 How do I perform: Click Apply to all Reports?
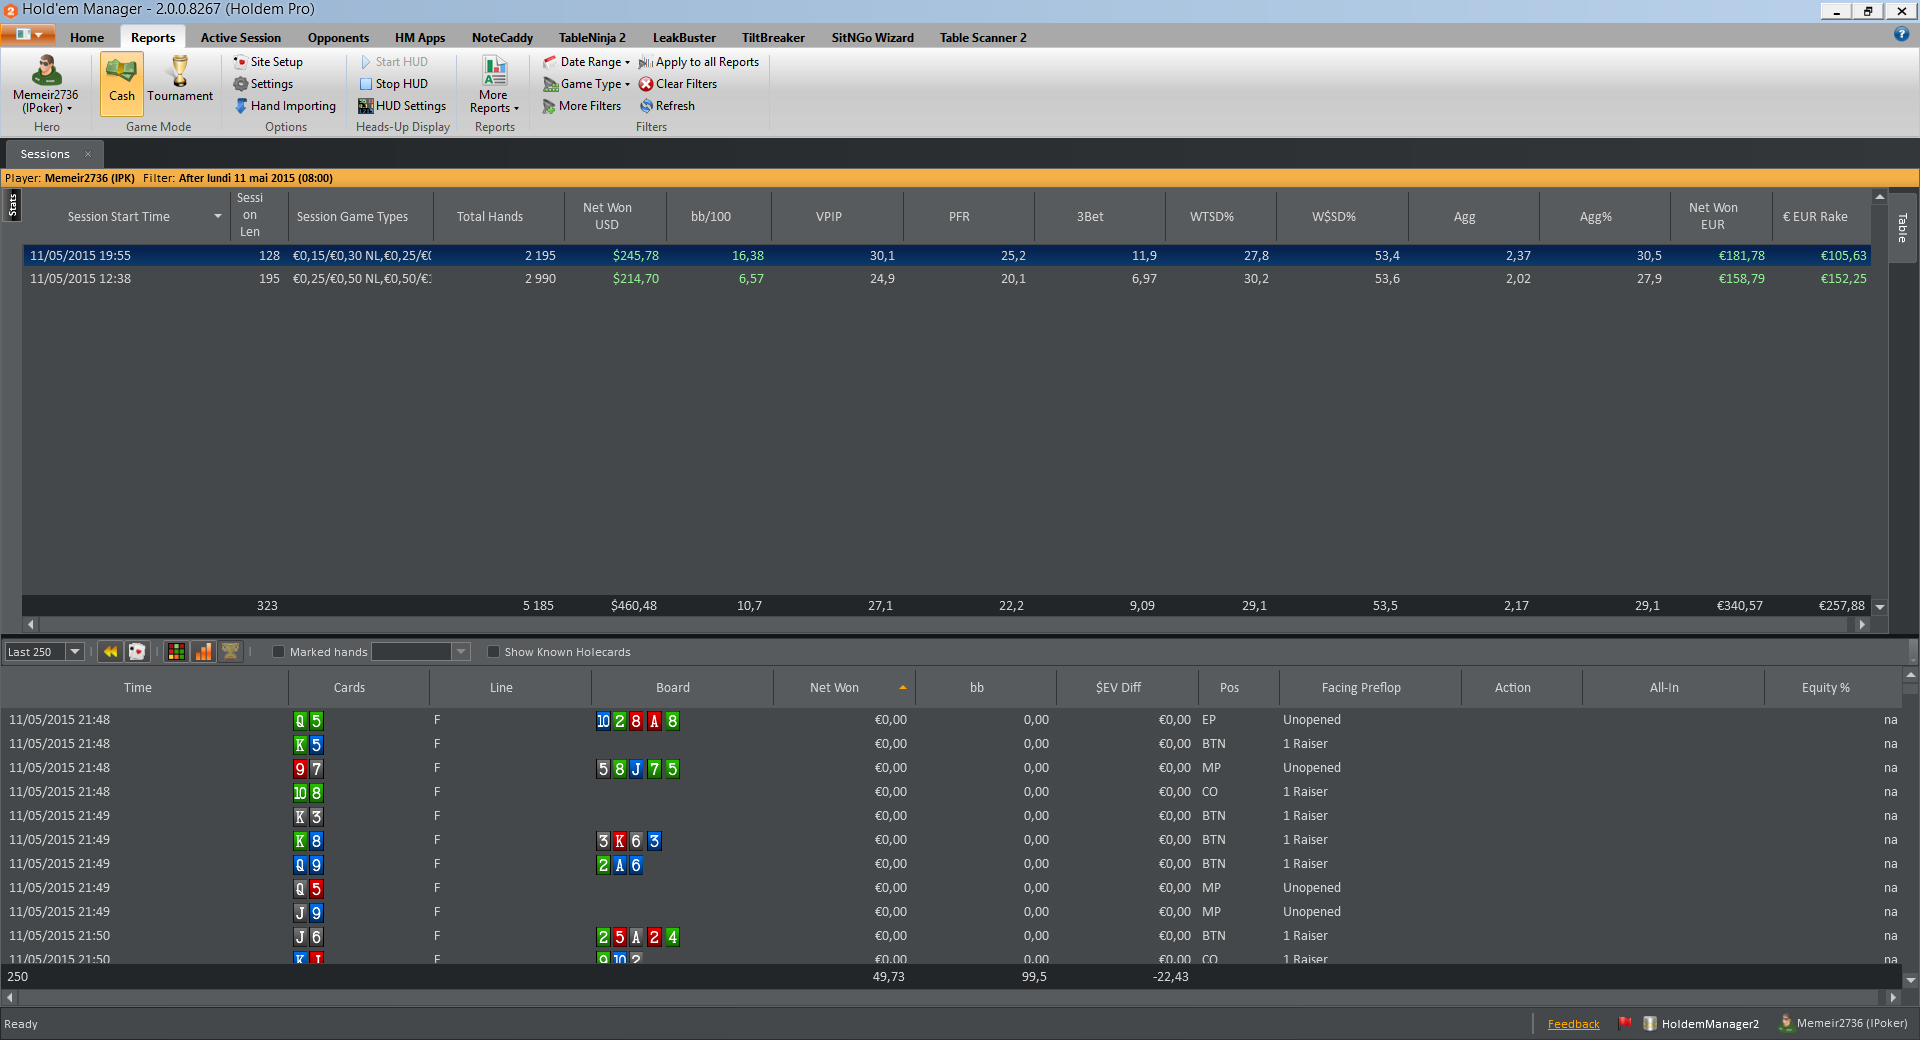pyautogui.click(x=699, y=62)
